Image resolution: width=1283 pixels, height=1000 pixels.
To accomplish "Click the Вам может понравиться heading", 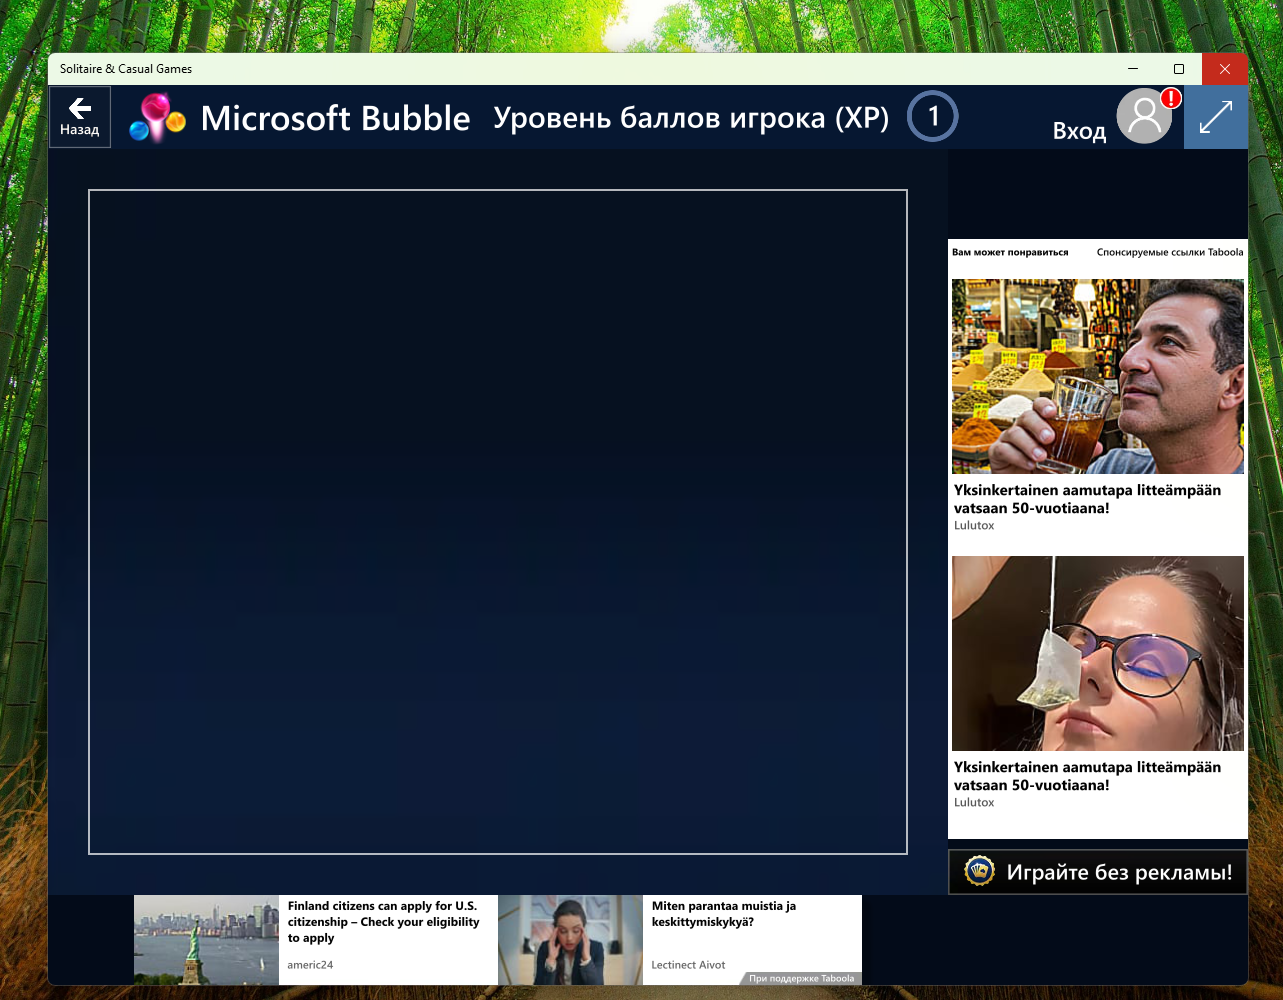I will pyautogui.click(x=1010, y=252).
